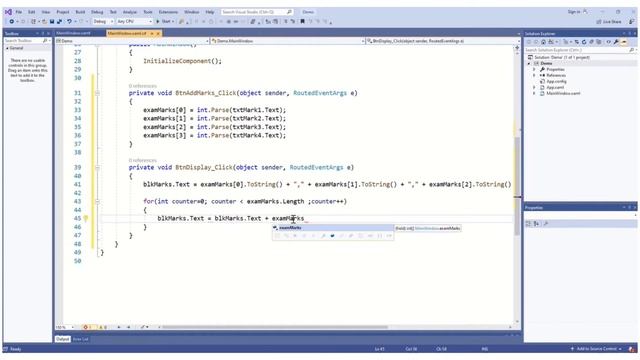Toggle the highlighted Preview Selected Items icon

point(624,42)
